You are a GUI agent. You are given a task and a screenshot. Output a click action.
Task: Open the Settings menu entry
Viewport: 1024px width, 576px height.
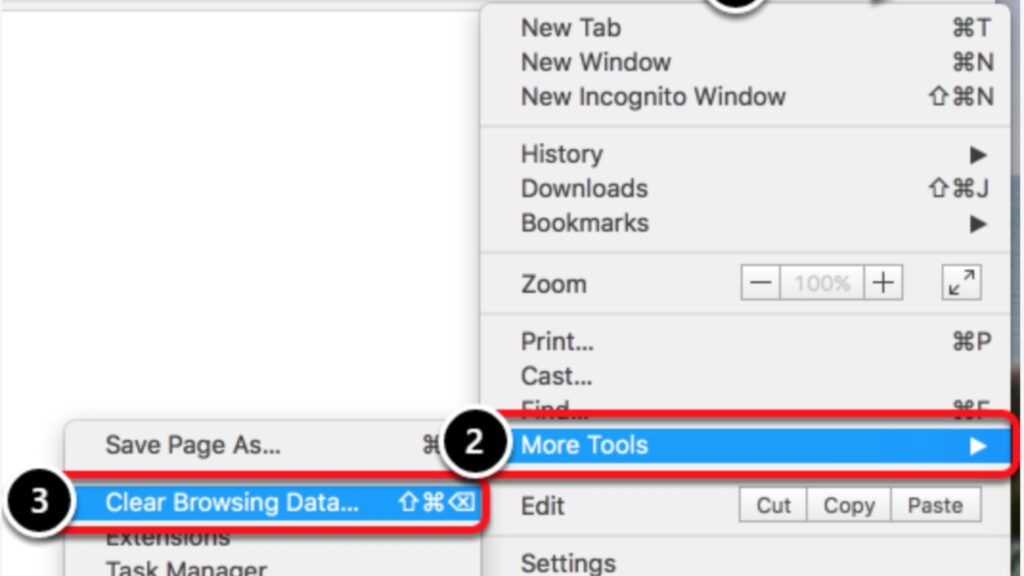click(x=567, y=562)
